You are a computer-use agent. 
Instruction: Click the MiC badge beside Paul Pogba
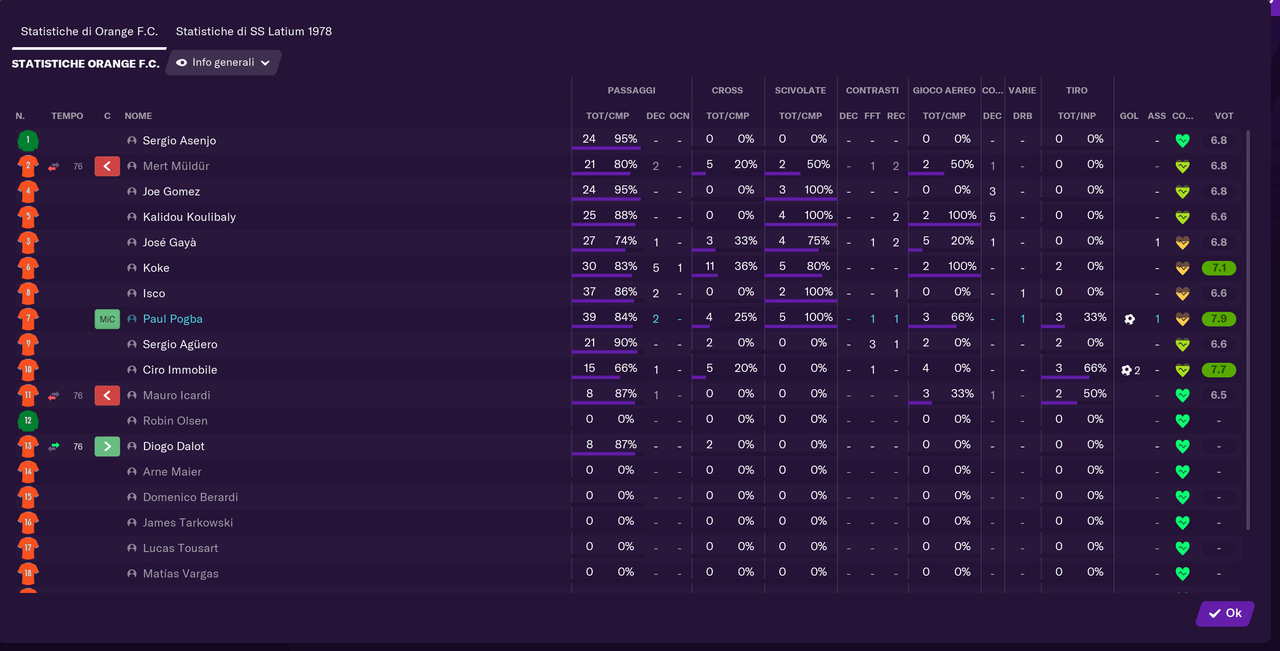(107, 319)
